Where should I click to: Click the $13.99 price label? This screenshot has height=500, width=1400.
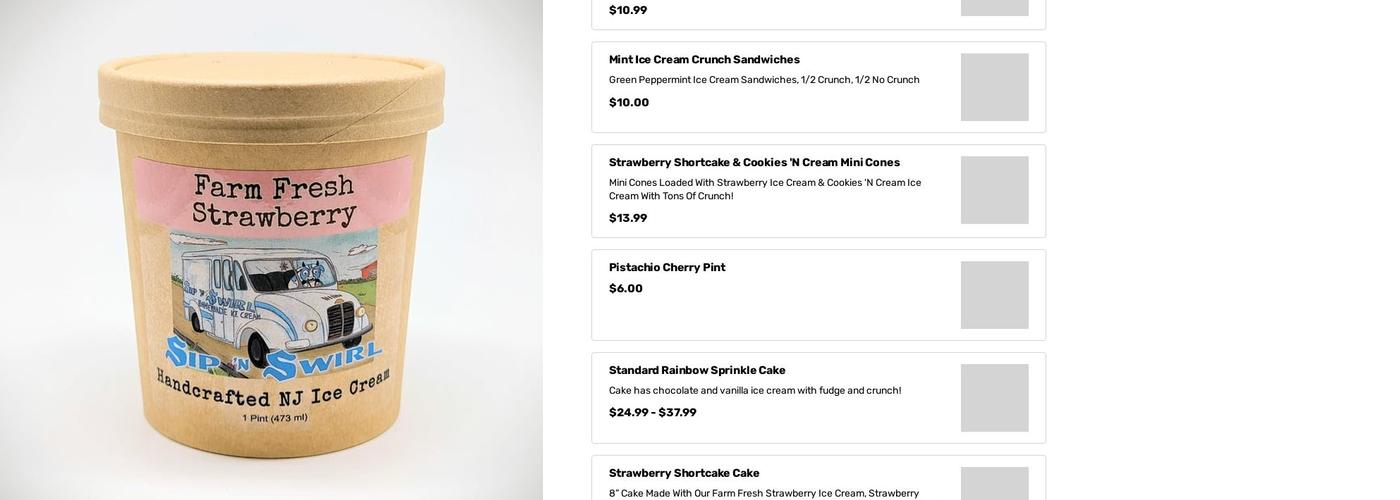[628, 219]
